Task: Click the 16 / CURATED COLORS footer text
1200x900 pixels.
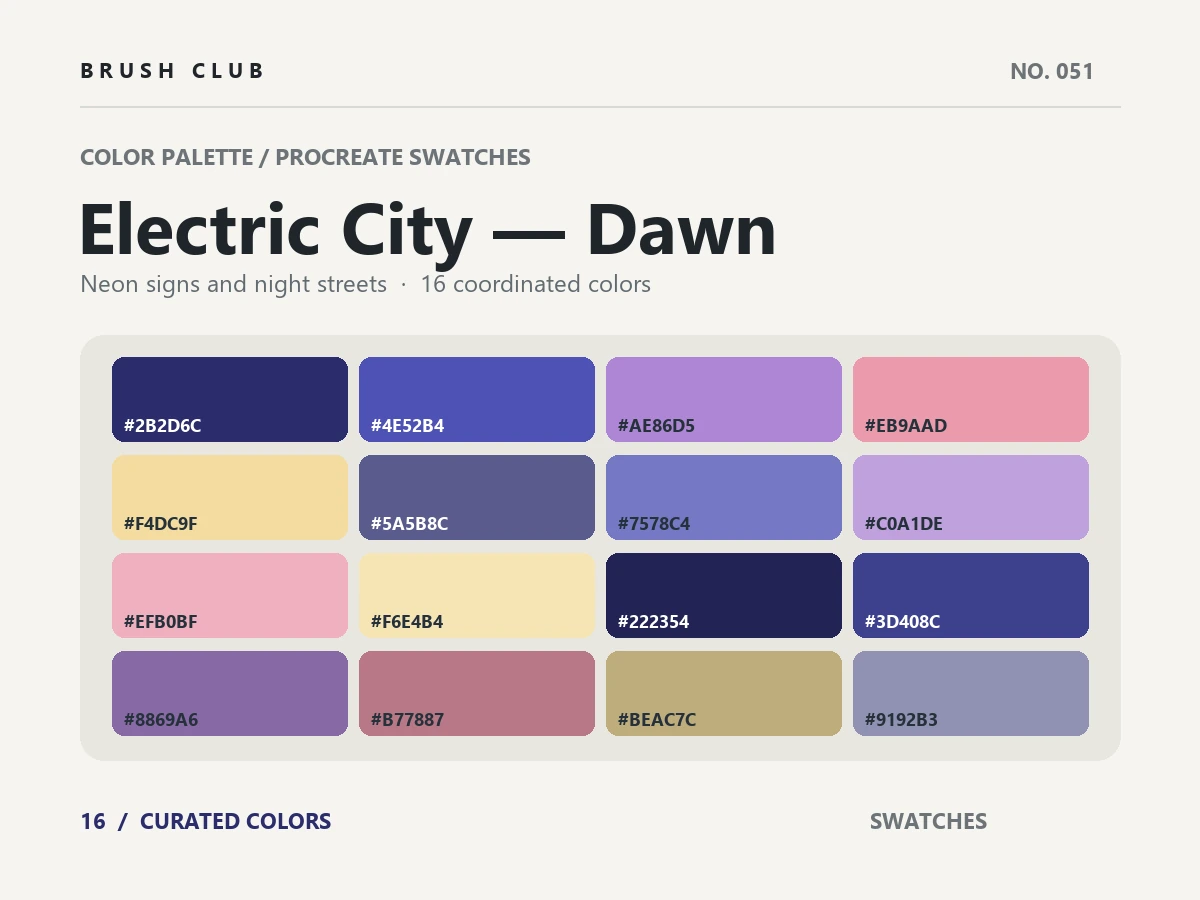Action: point(206,821)
